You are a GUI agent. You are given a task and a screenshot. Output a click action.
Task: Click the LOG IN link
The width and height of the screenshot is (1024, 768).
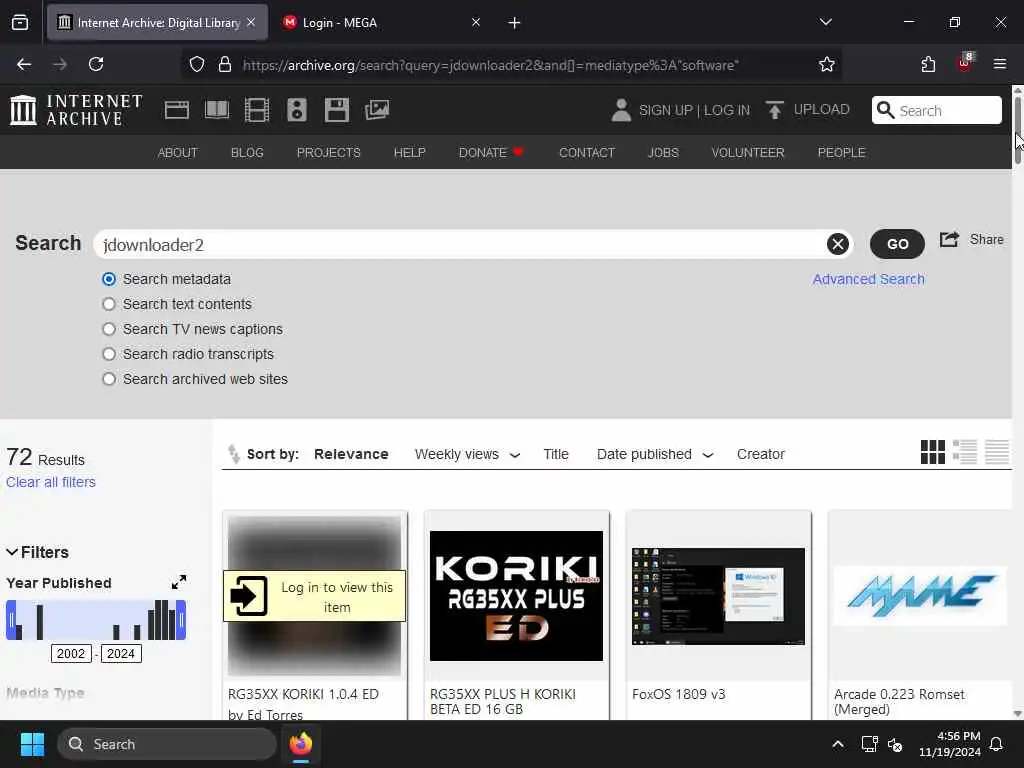tap(727, 110)
